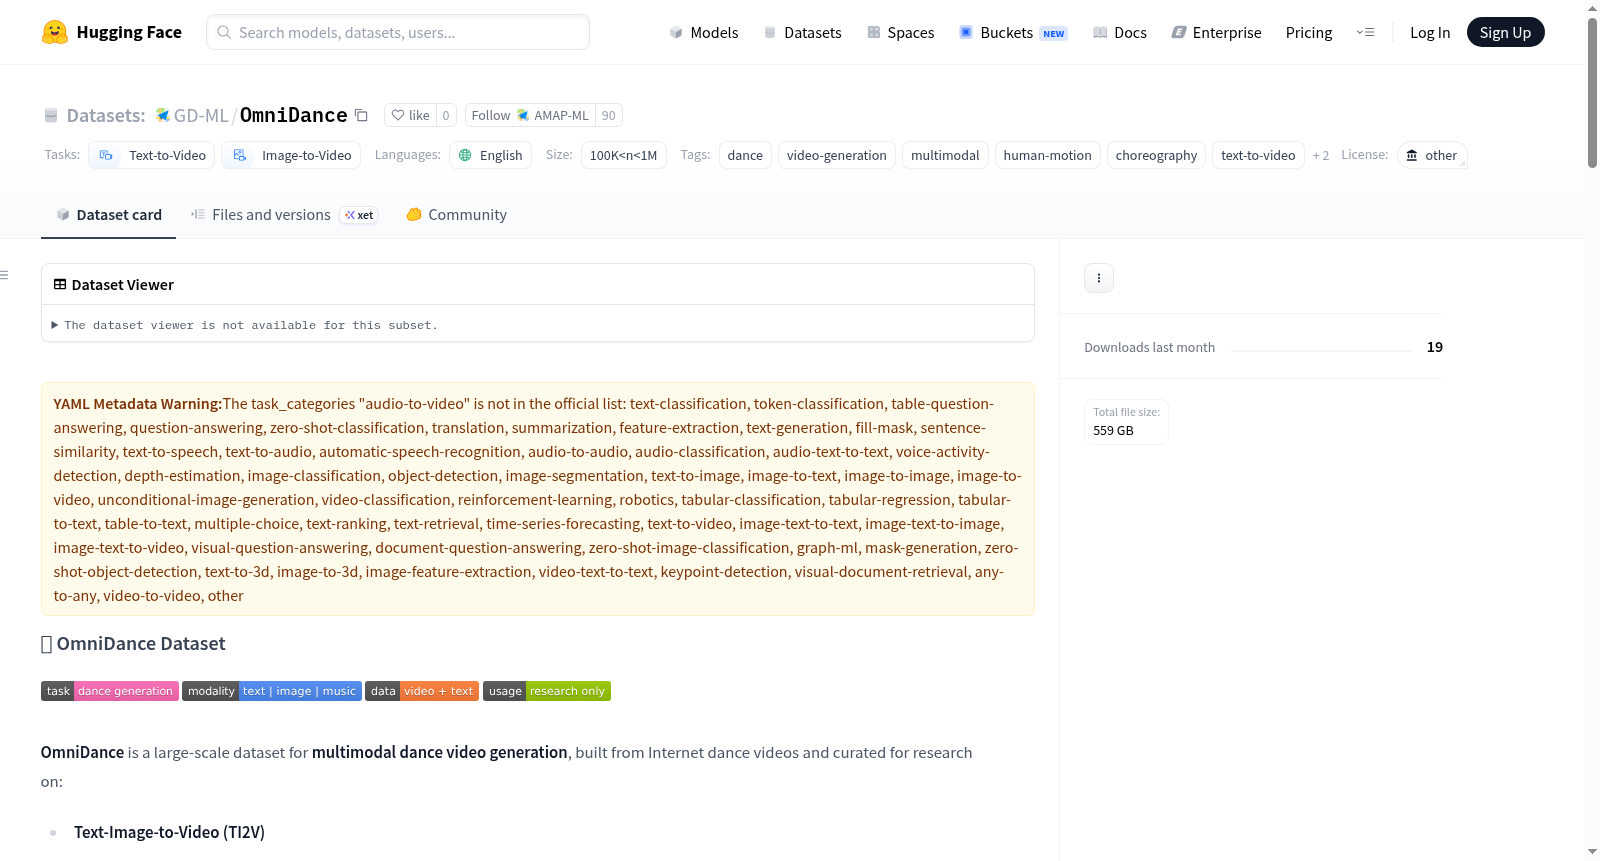Click the Hugging Face logo icon
The width and height of the screenshot is (1600, 861).
[54, 32]
